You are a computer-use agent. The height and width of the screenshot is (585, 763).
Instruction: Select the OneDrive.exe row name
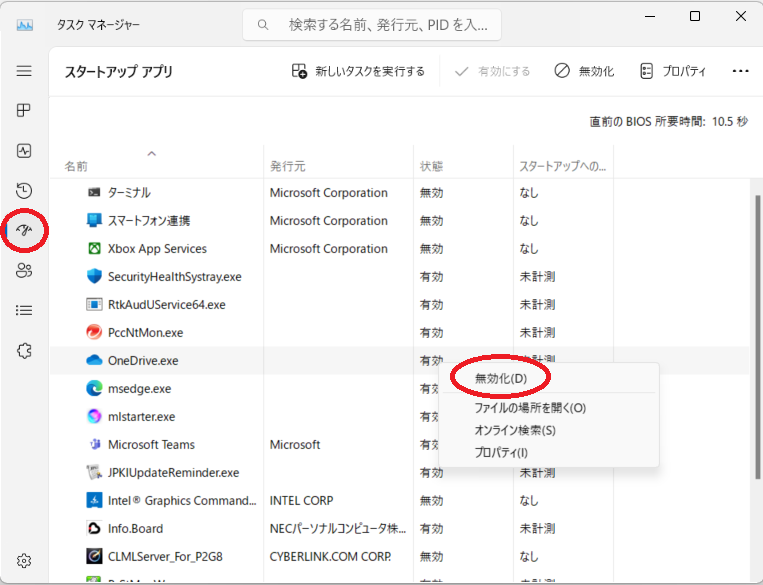(x=143, y=361)
